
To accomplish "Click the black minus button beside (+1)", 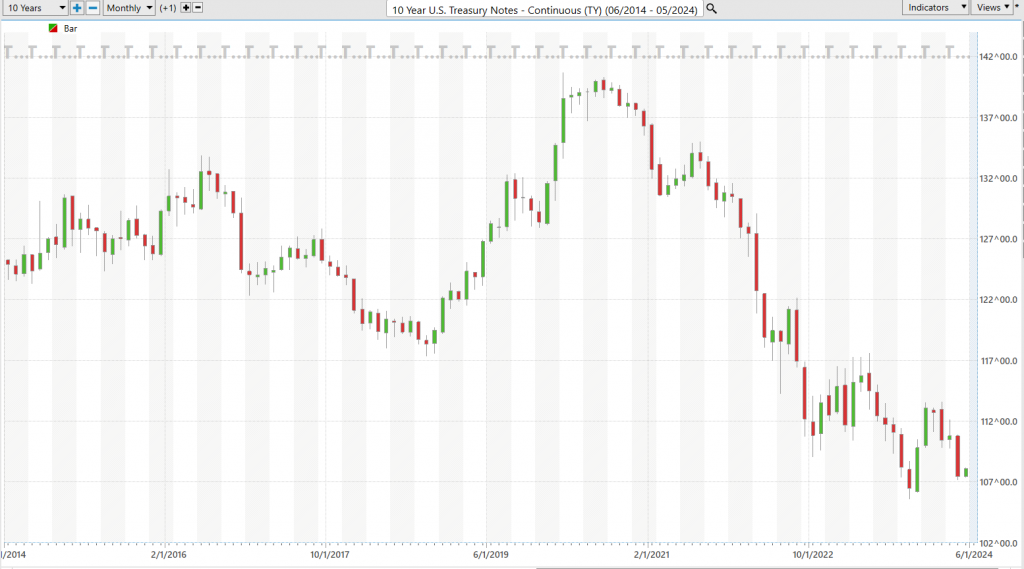I will 198,8.
